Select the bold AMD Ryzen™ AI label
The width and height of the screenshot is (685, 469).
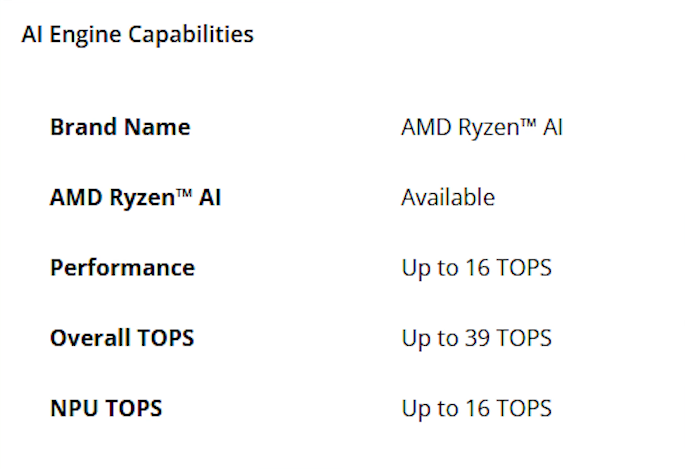[x=135, y=198]
